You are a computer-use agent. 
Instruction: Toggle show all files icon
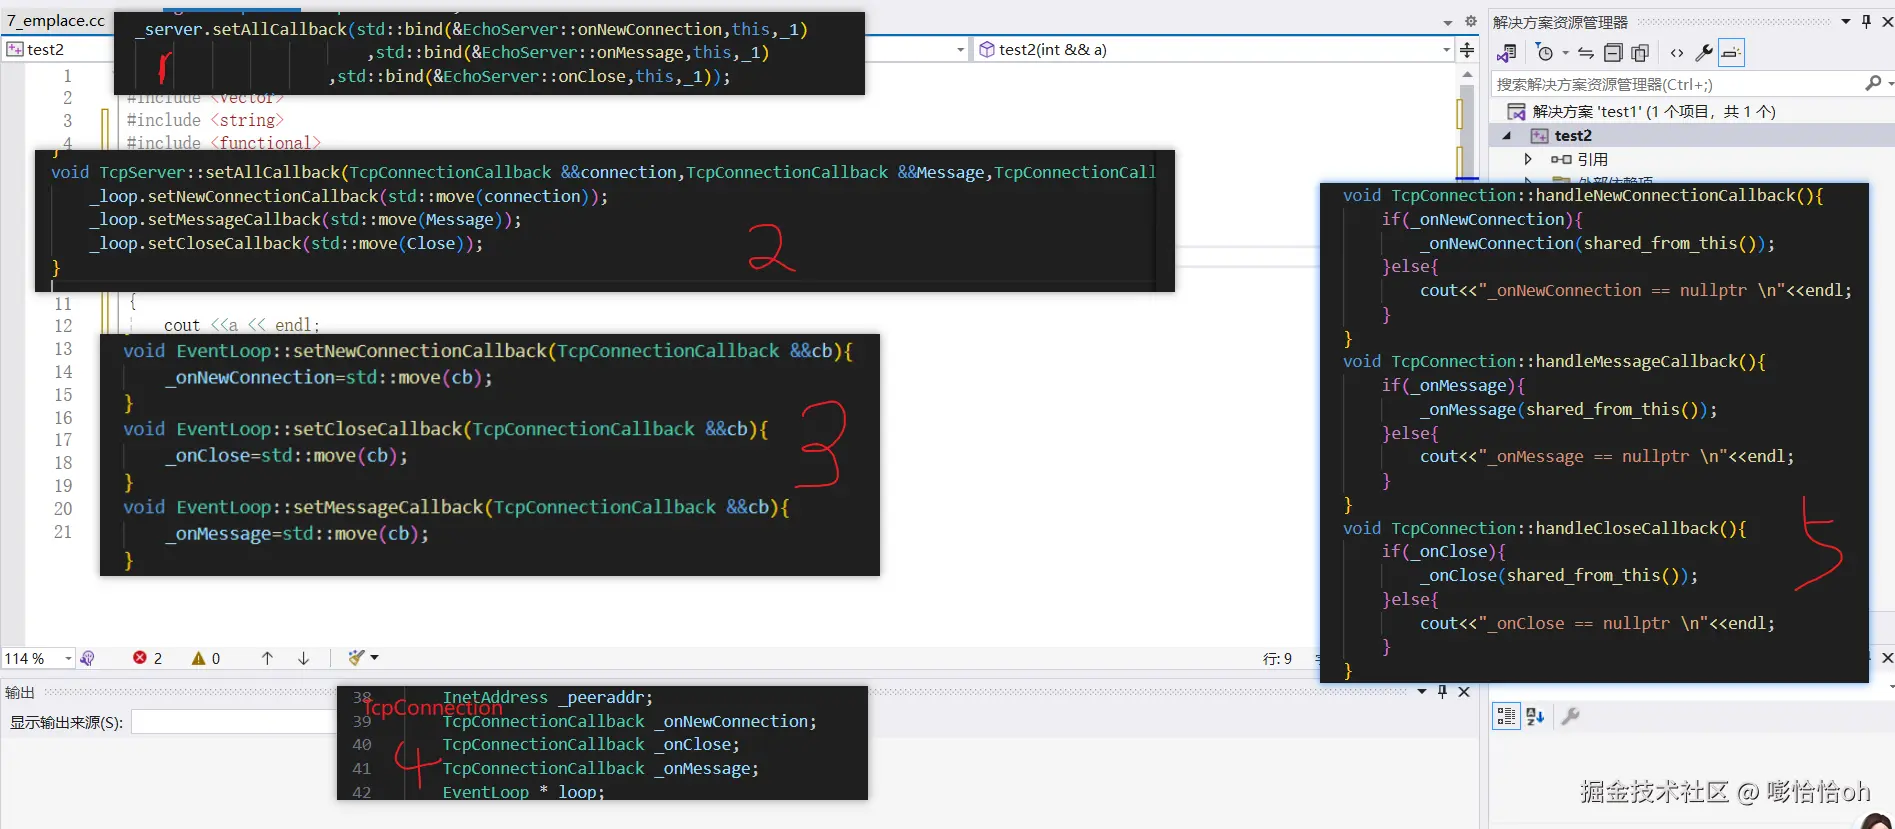pos(1640,53)
